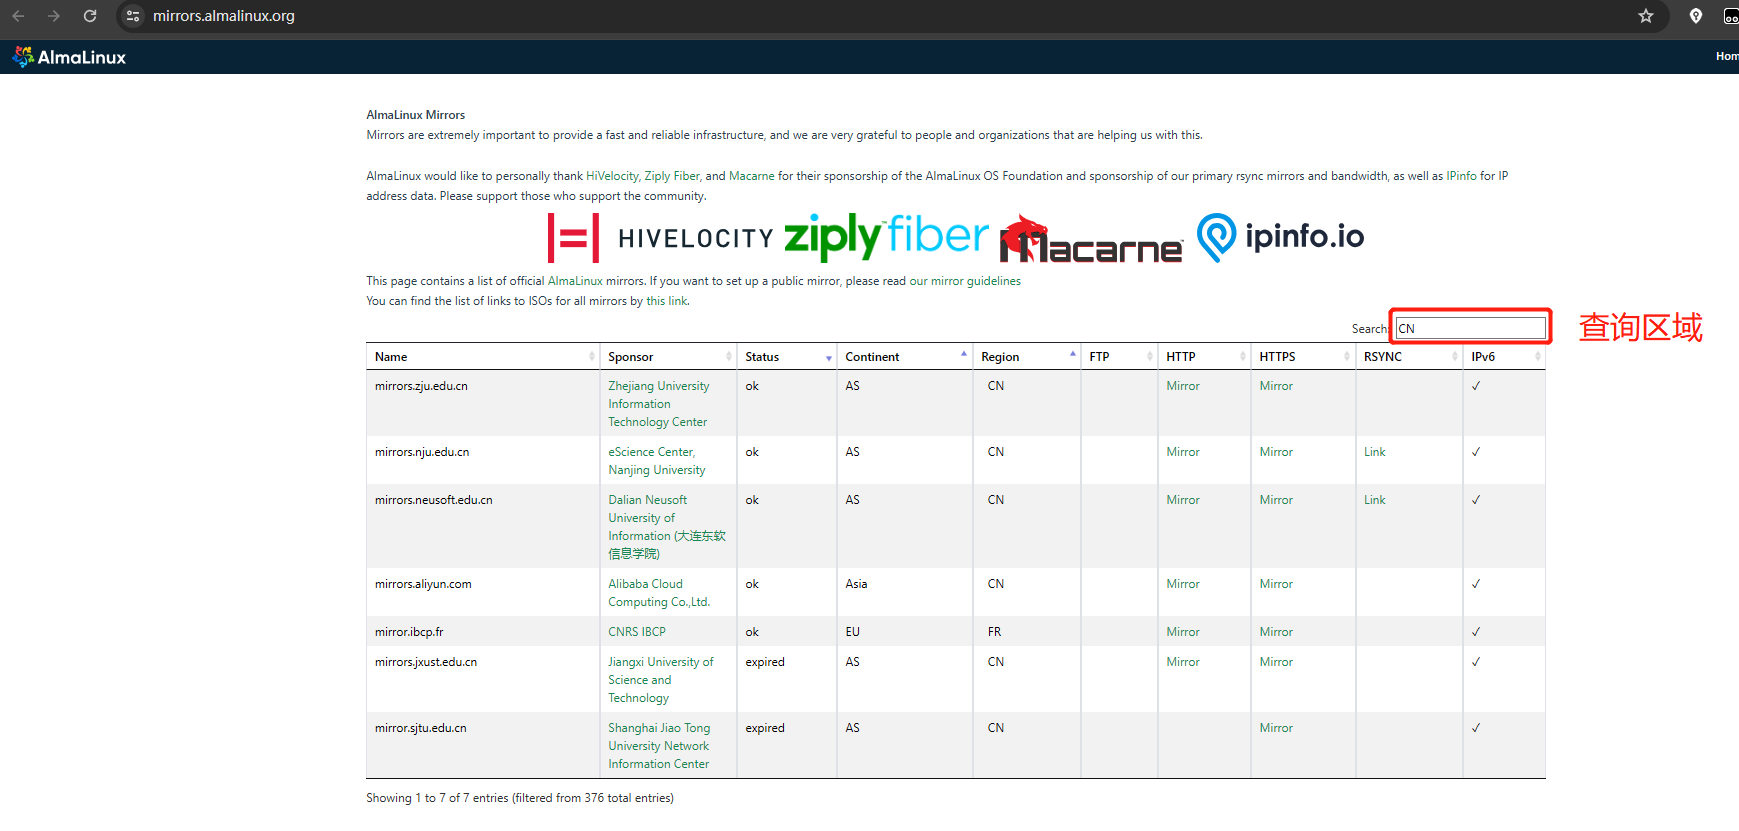Open the HiVelocity text link
Viewport: 1739px width, 831px height.
click(612, 176)
